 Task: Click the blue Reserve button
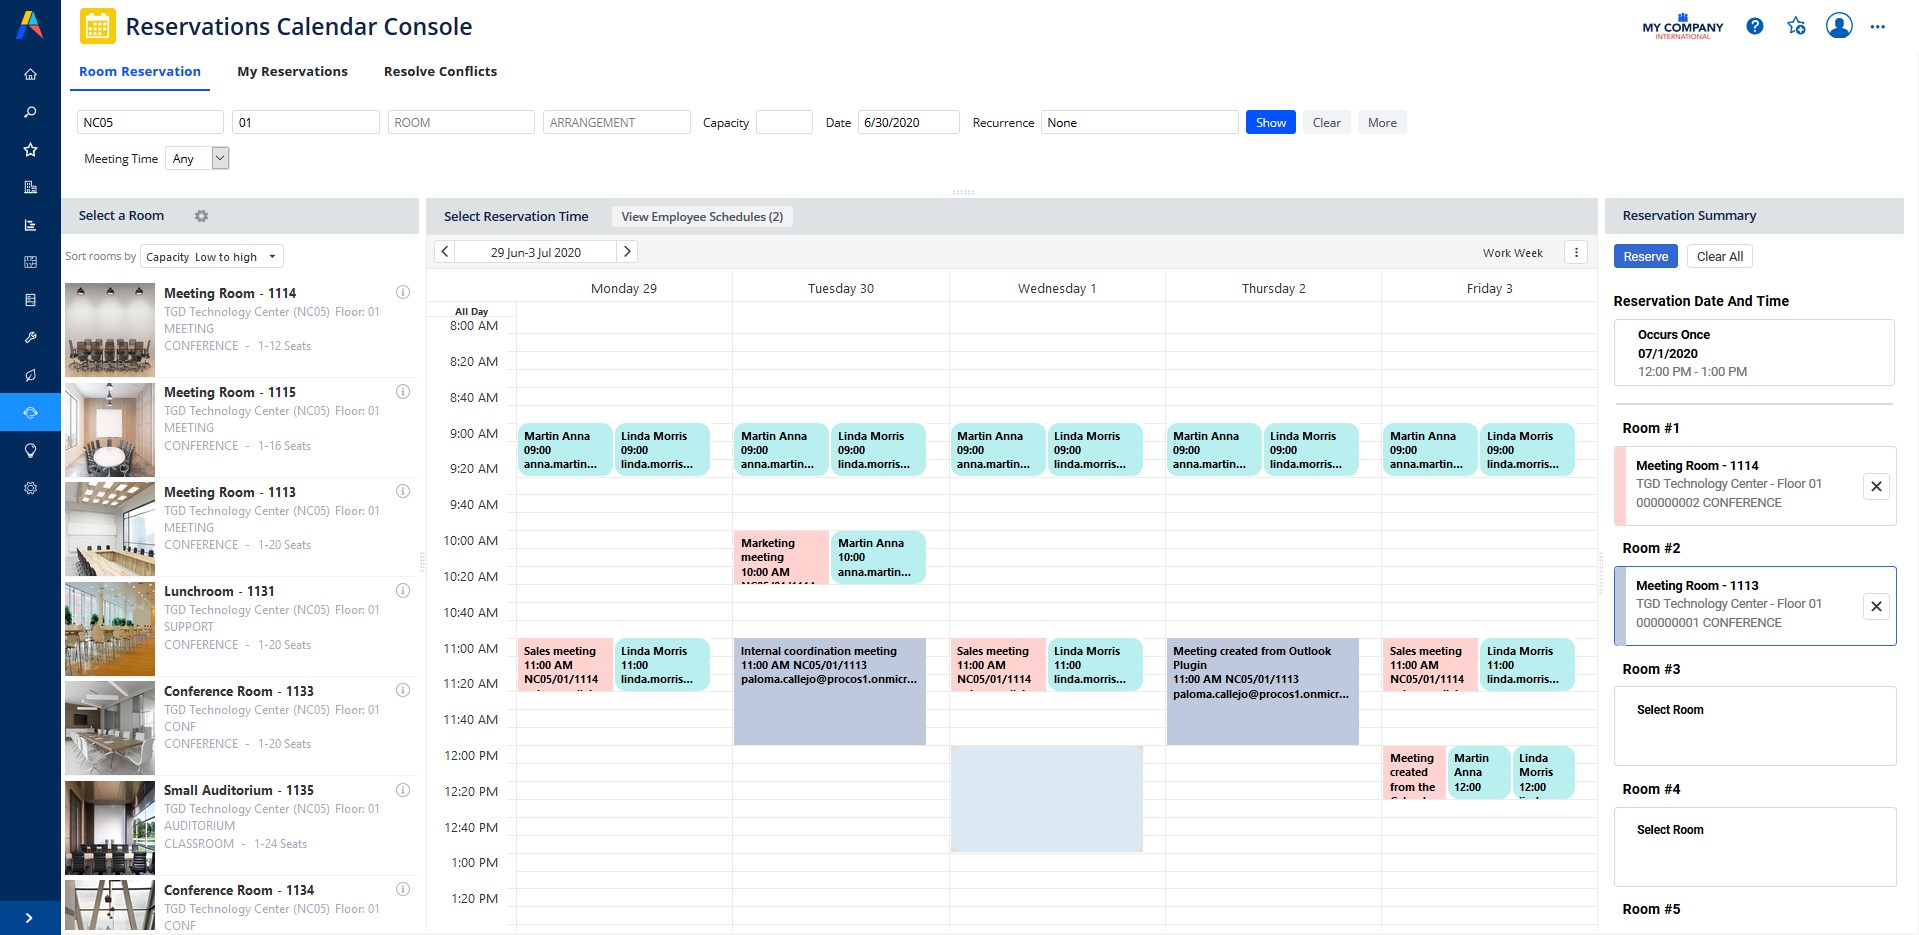click(x=1645, y=257)
